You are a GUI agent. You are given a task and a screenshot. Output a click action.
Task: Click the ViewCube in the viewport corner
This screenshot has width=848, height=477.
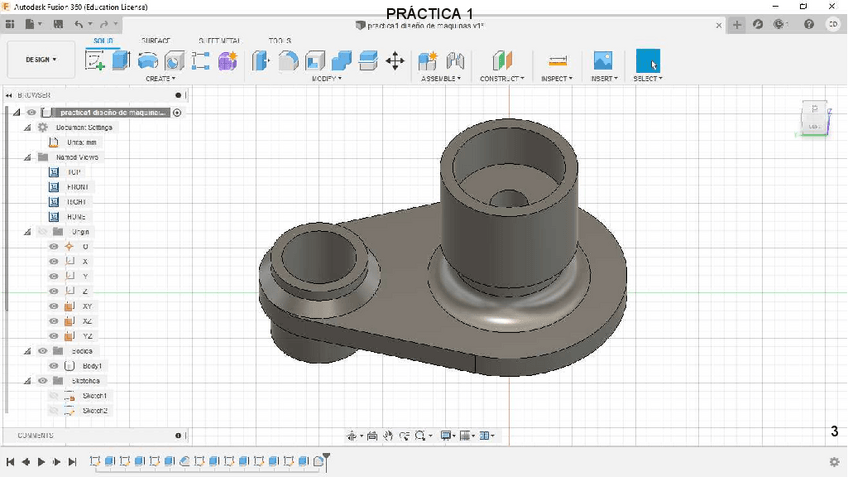coord(814,117)
